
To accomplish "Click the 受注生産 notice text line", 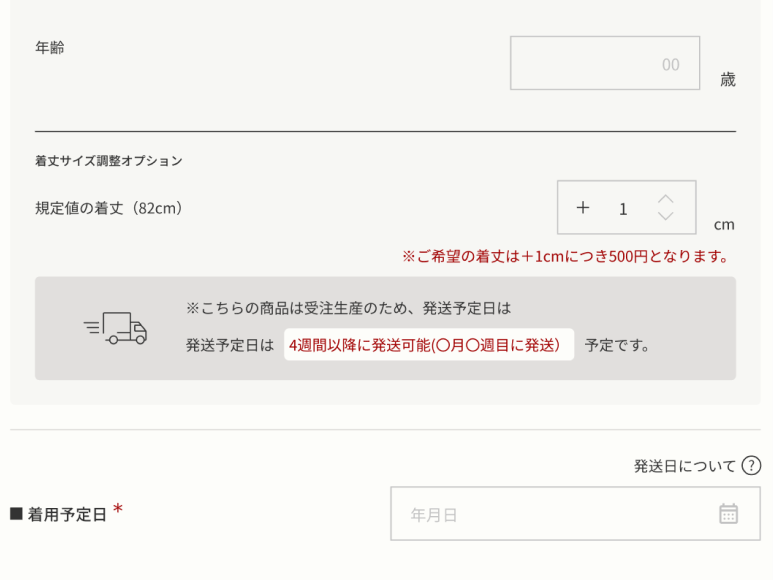I will (348, 308).
